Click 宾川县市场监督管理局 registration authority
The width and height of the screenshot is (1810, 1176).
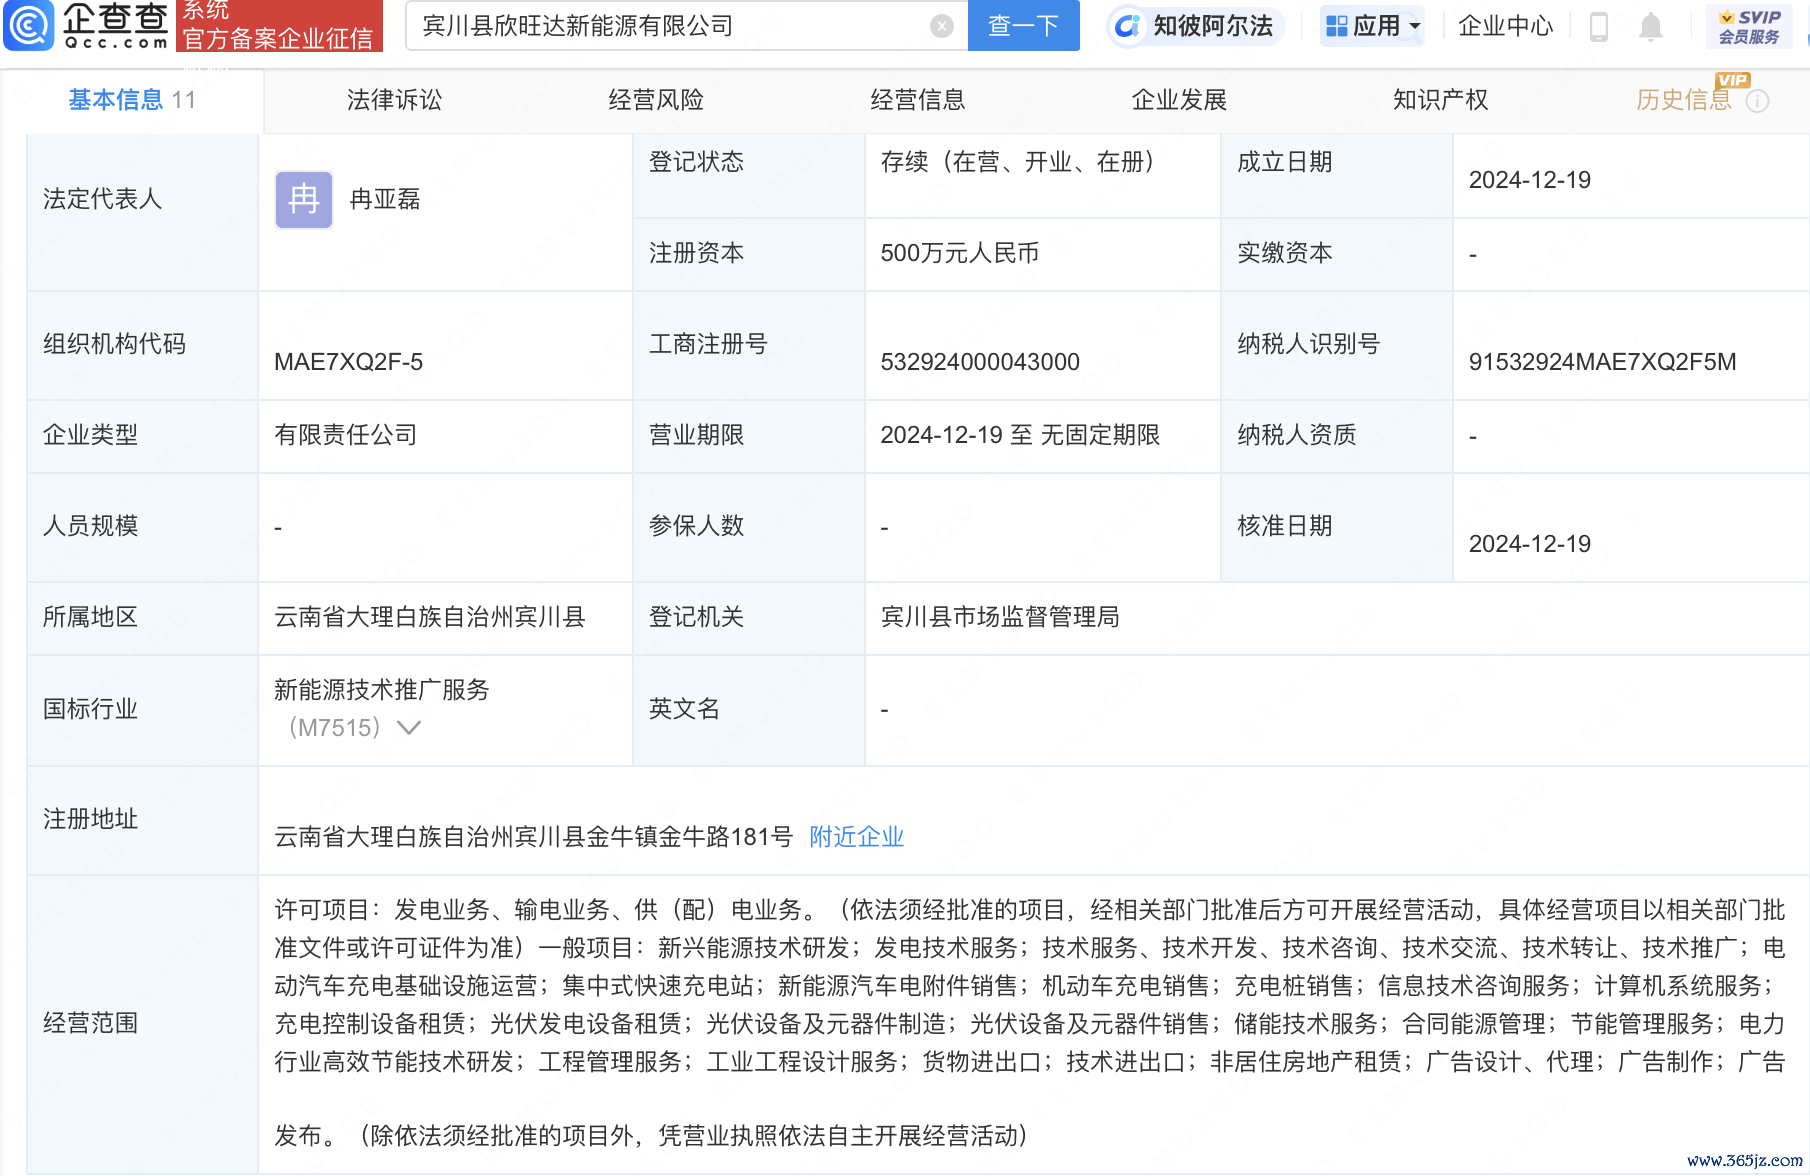click(1000, 617)
